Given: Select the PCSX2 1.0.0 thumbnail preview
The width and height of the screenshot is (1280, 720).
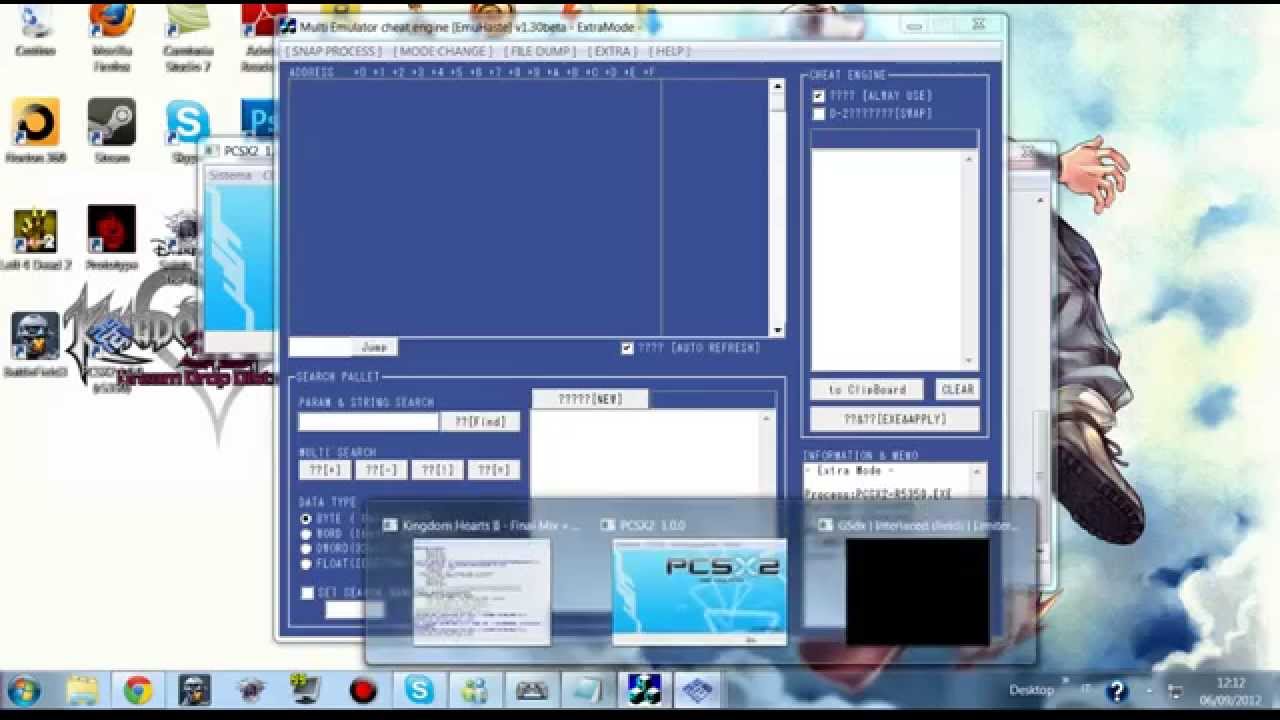Looking at the screenshot, I should pos(700,592).
